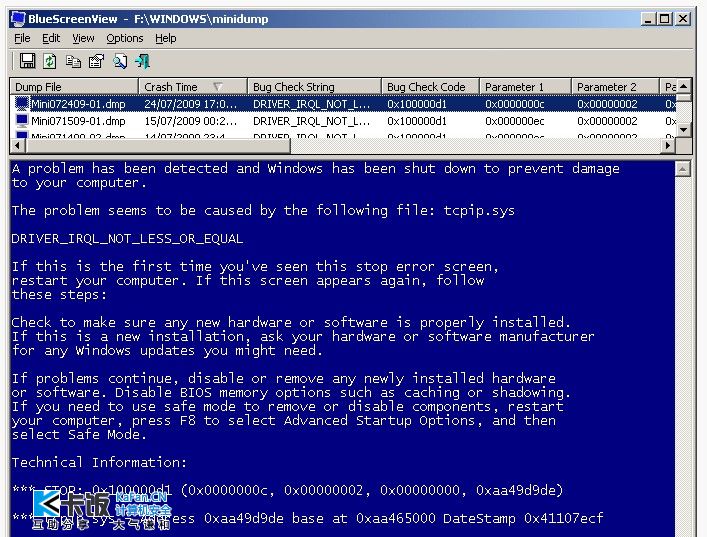This screenshot has height=537, width=707.
Task: Open the Properties toolbar icon
Action: [96, 61]
